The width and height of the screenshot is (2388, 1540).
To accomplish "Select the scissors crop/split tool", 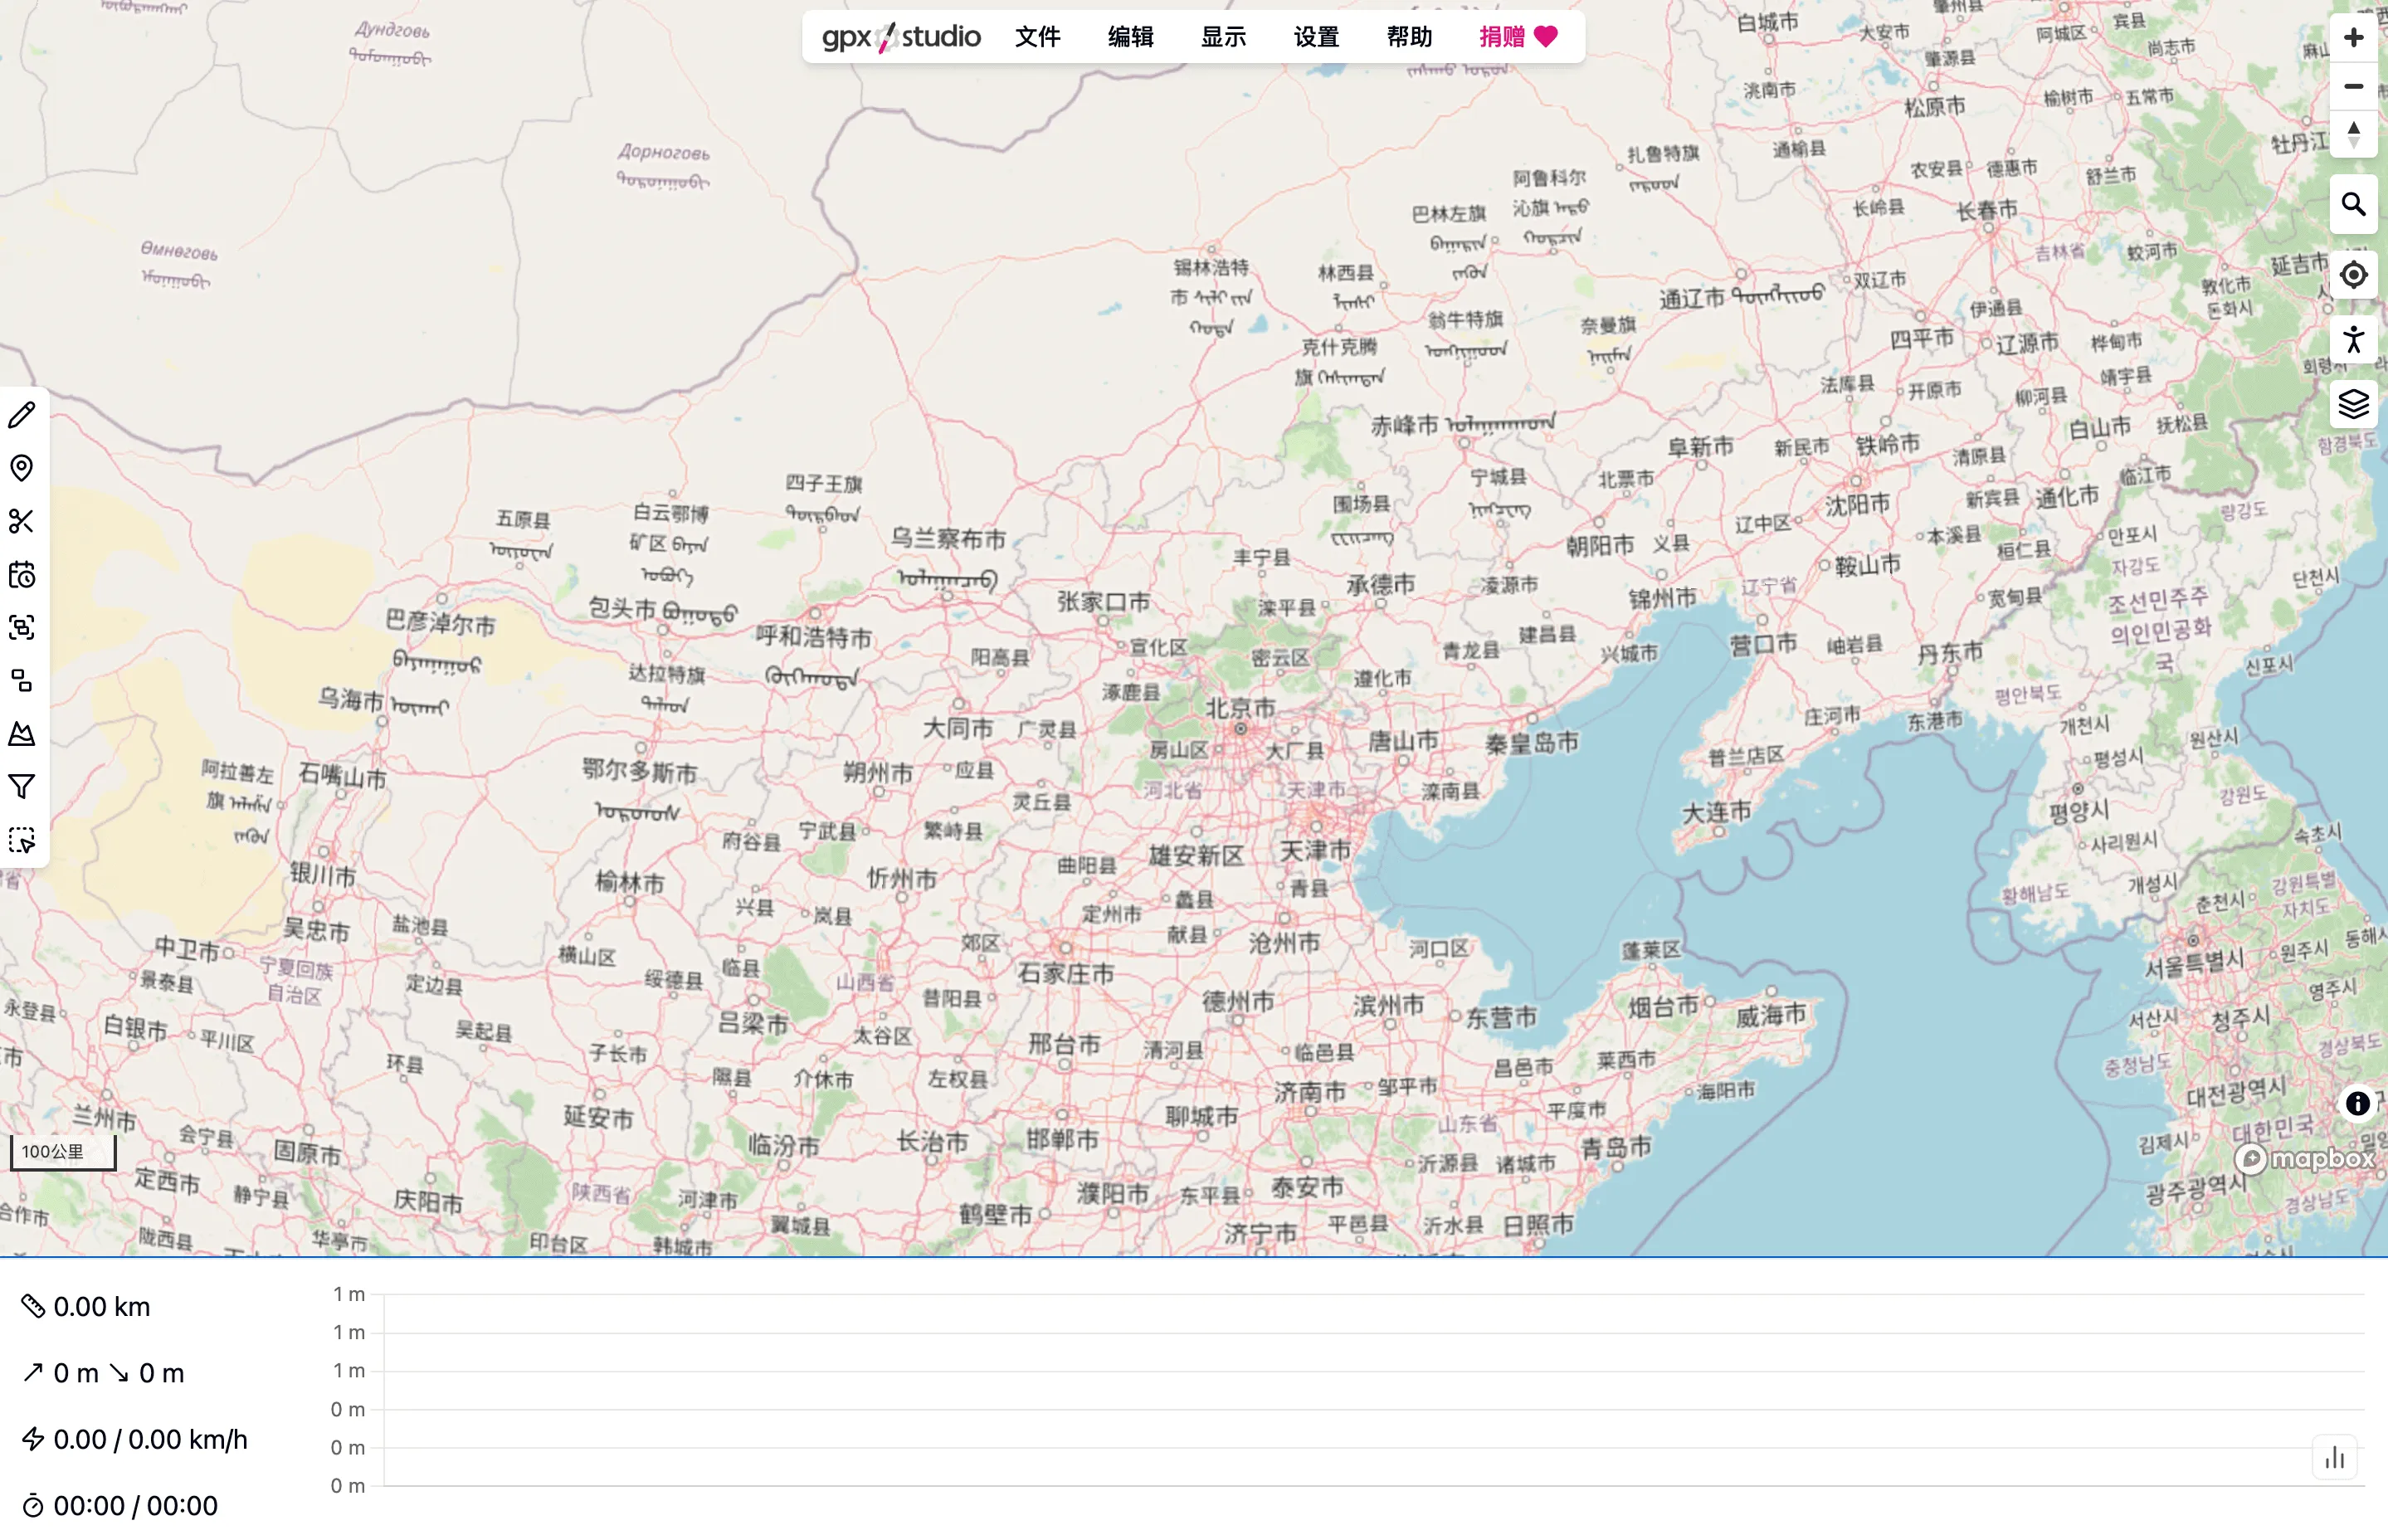I will 22,521.
